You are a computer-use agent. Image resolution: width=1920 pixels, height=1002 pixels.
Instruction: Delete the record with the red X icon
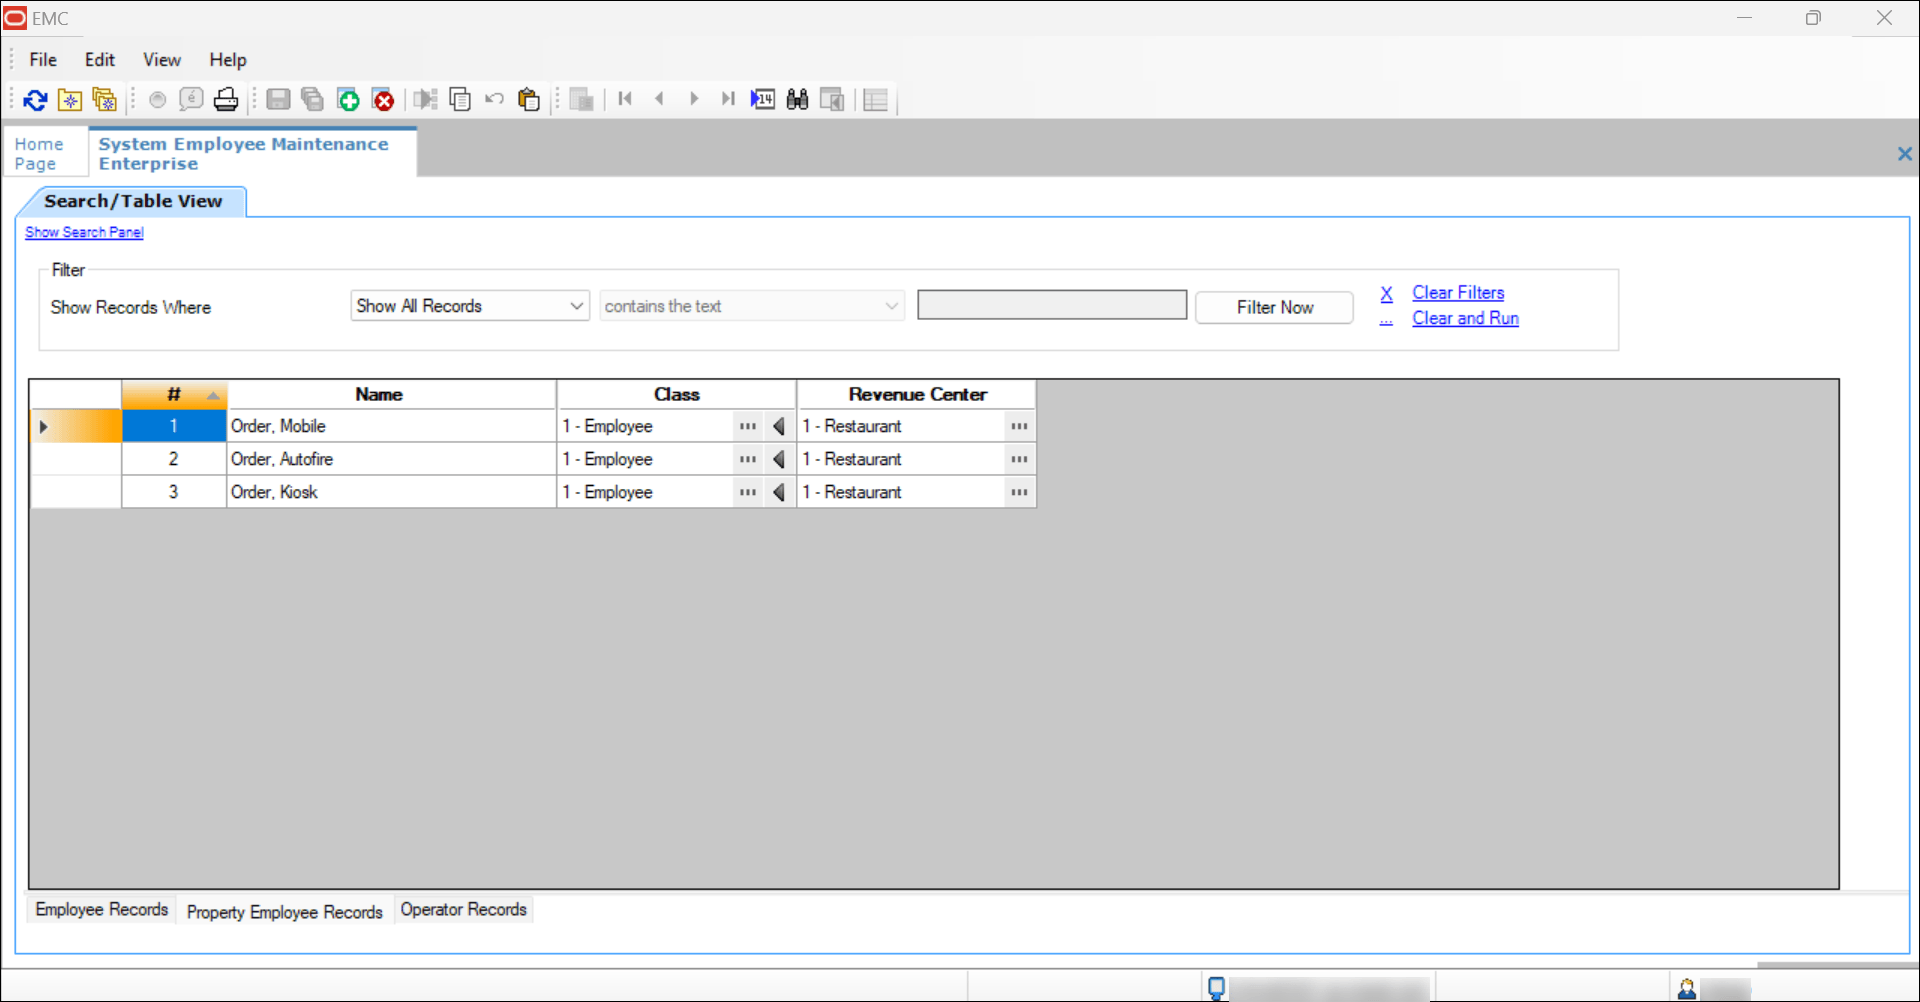(383, 99)
